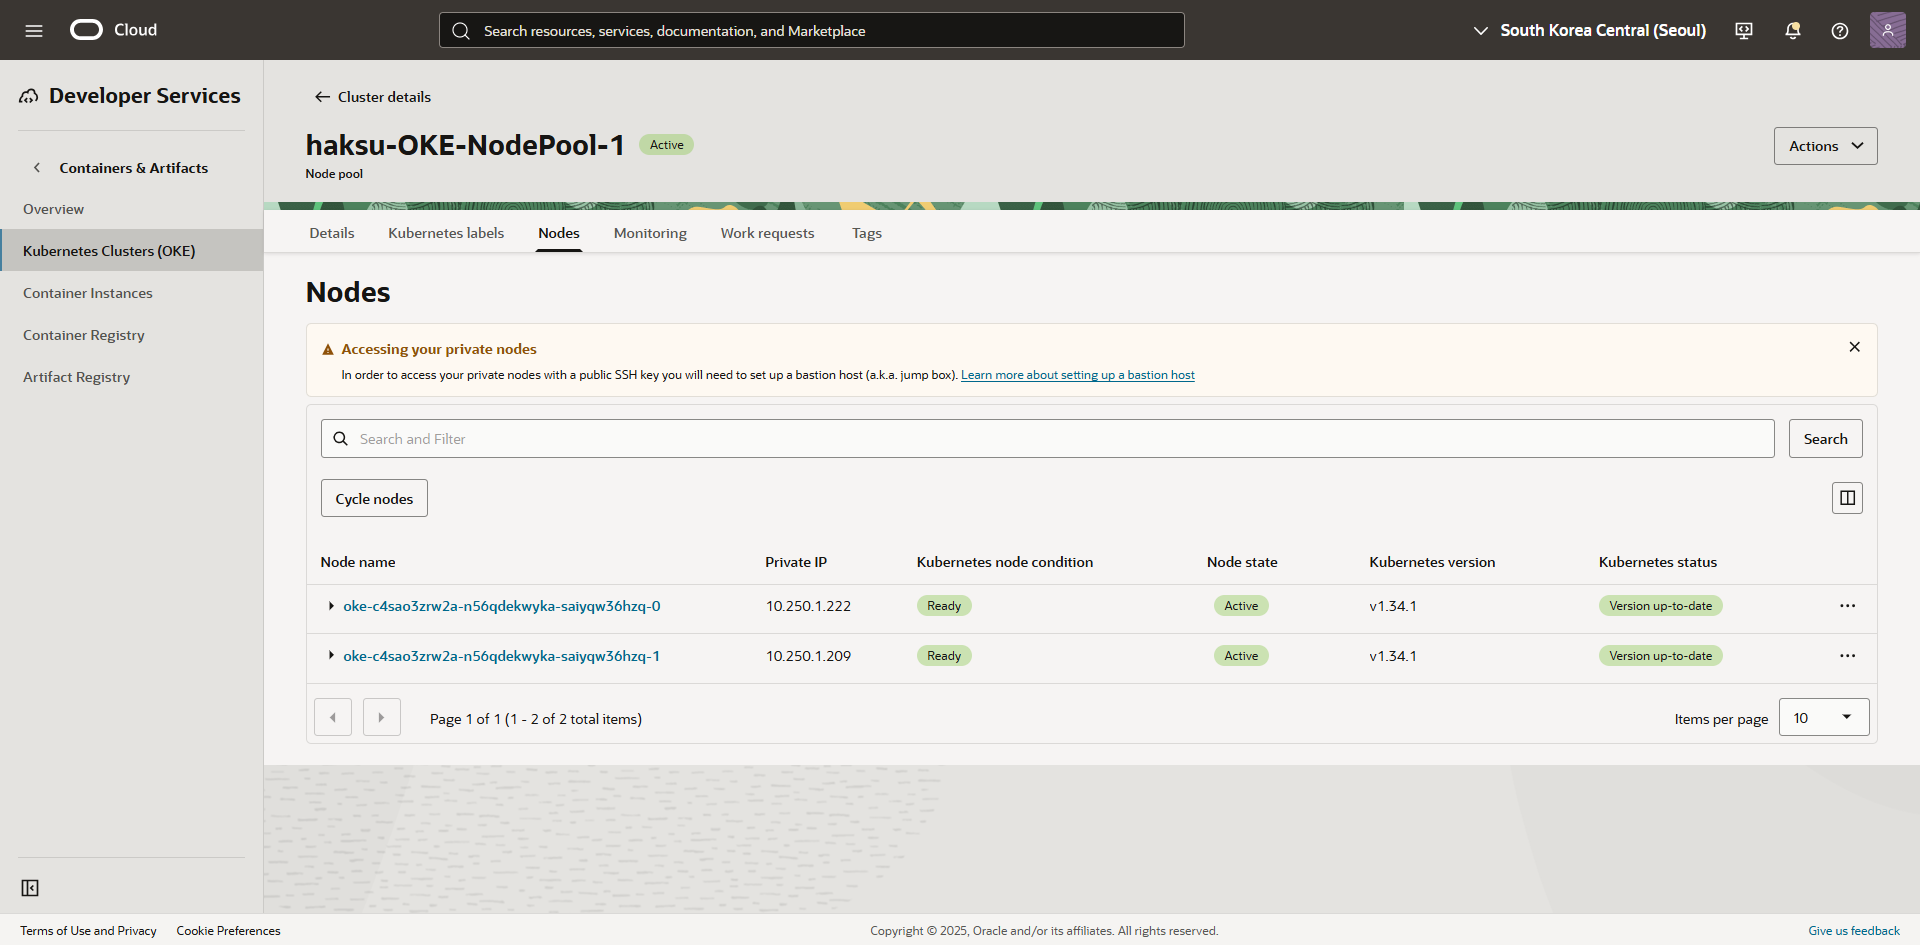Image resolution: width=1920 pixels, height=945 pixels.
Task: Expand the row for node saiyqw36hzq-1
Action: click(x=331, y=656)
